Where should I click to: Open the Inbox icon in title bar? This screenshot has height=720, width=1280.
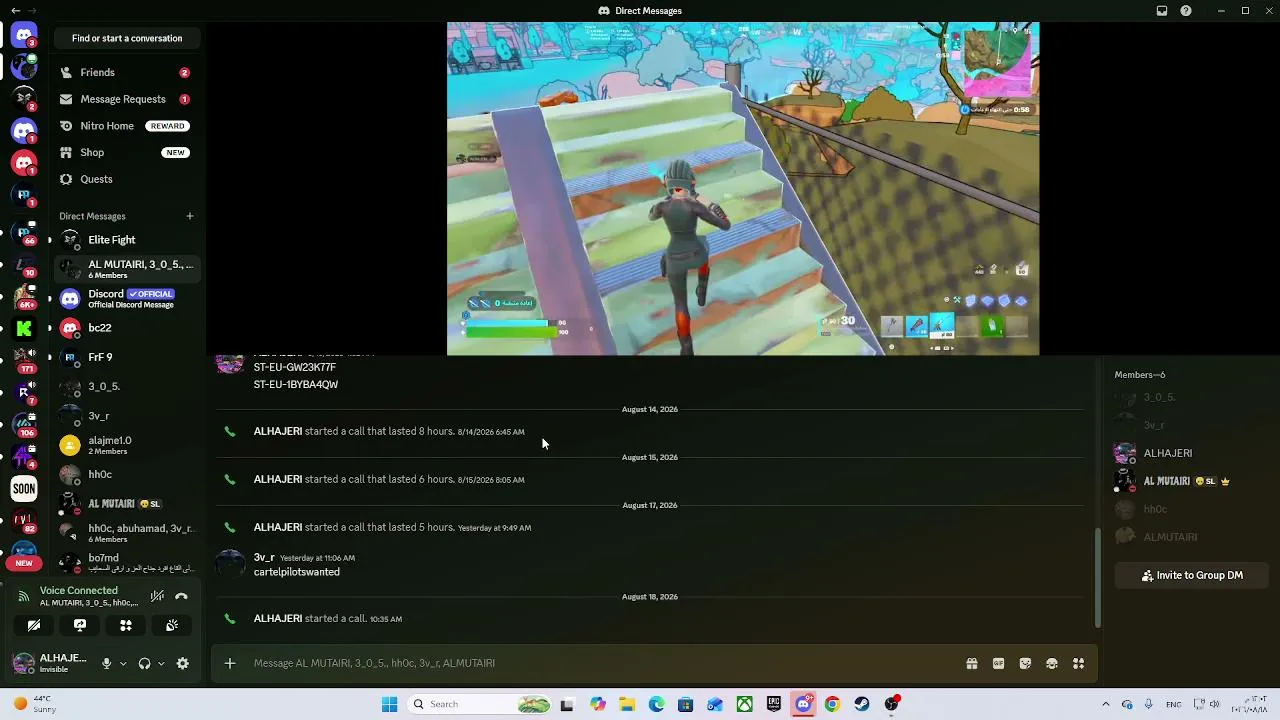pos(1162,11)
